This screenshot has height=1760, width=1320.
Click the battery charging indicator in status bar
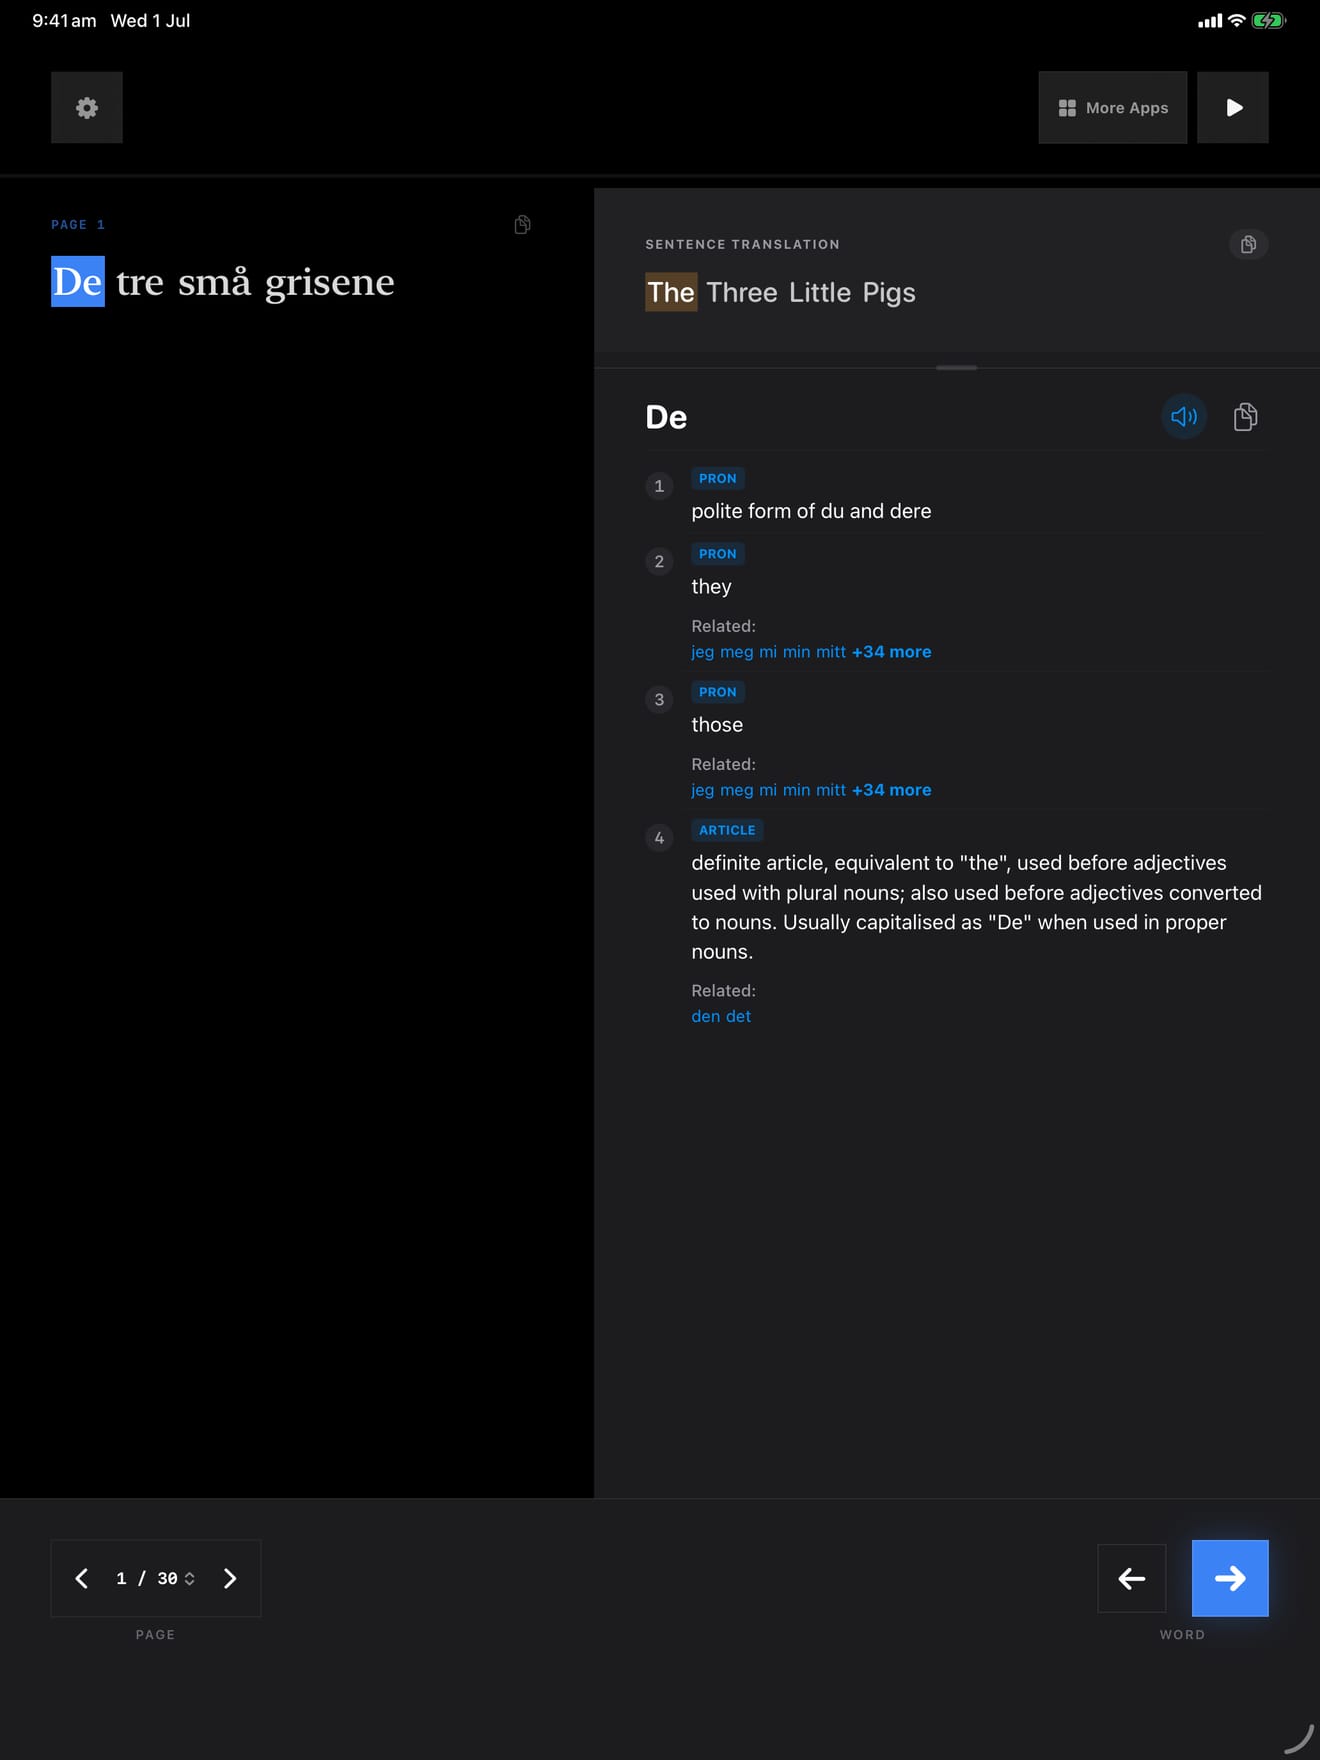(1269, 20)
